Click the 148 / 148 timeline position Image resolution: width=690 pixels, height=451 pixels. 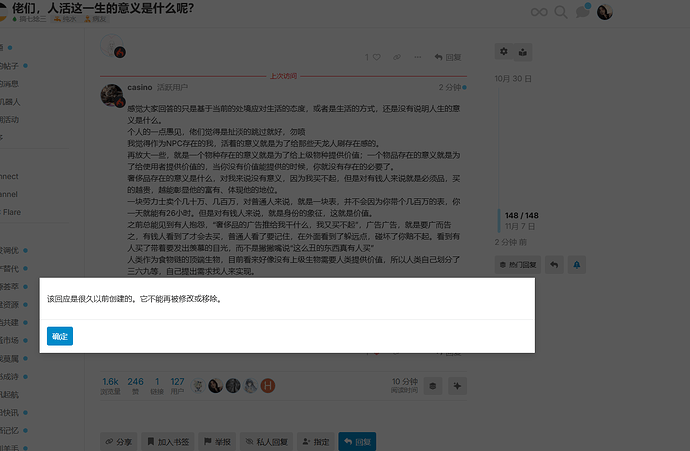tap(521, 216)
